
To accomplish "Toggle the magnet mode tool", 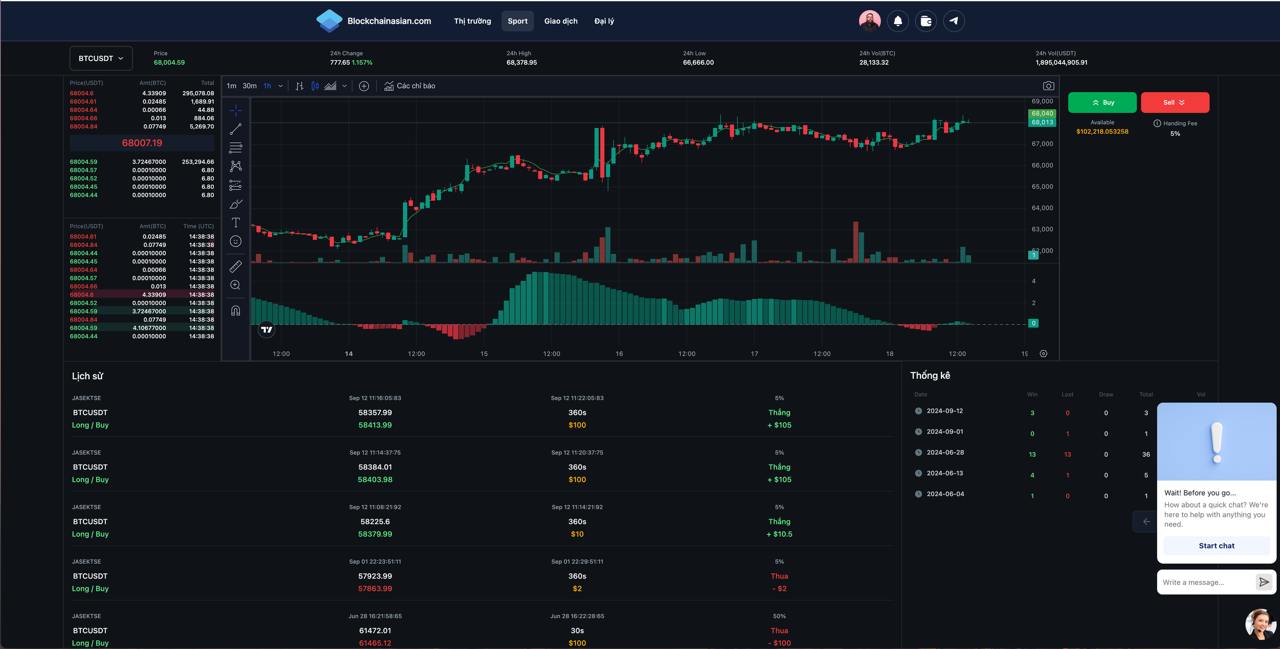I will (235, 310).
